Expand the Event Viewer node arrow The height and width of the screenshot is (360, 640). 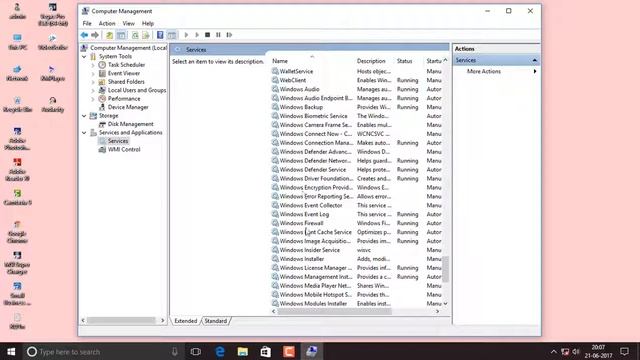93,73
